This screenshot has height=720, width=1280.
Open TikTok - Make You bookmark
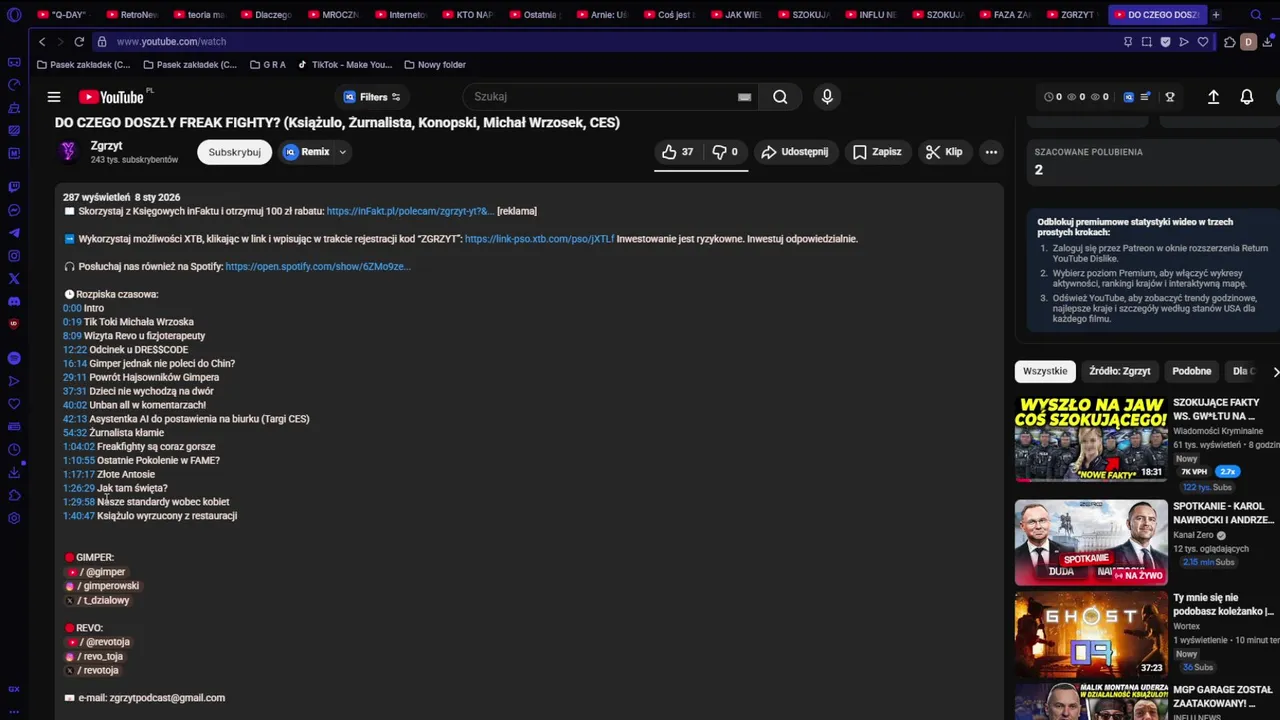tap(344, 65)
